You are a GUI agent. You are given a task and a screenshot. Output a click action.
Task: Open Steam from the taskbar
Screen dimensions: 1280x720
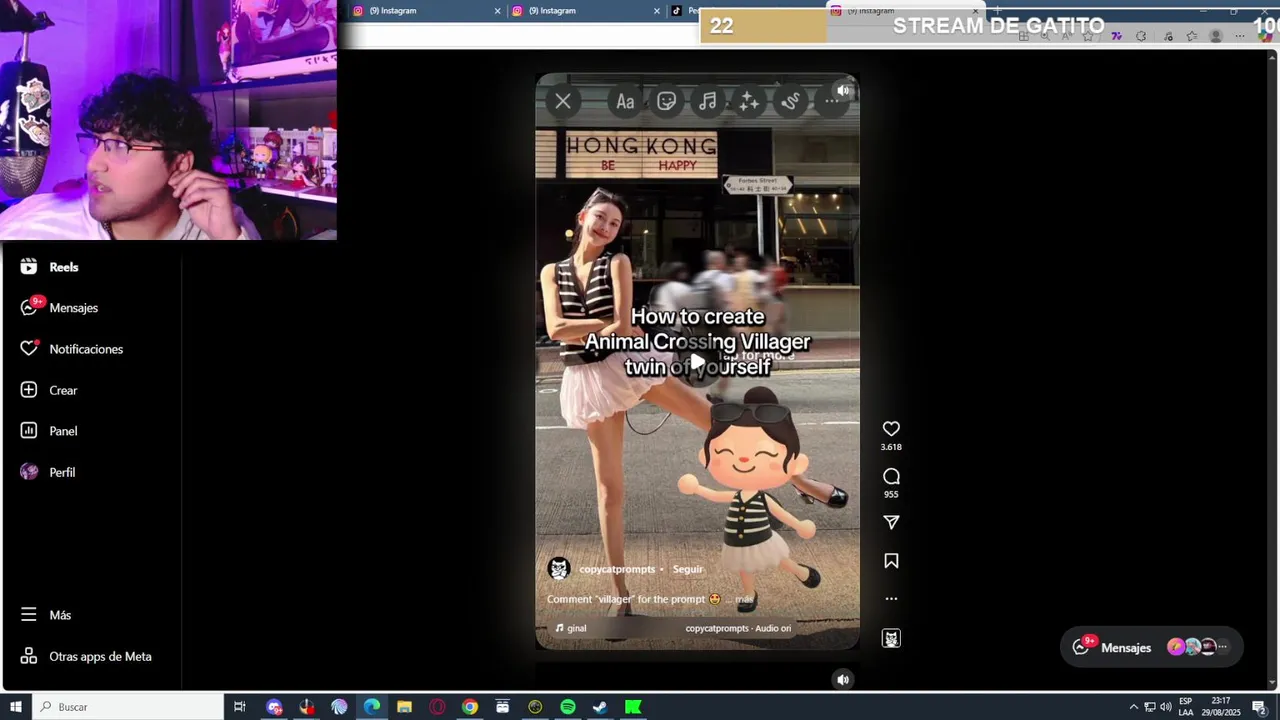coord(600,707)
